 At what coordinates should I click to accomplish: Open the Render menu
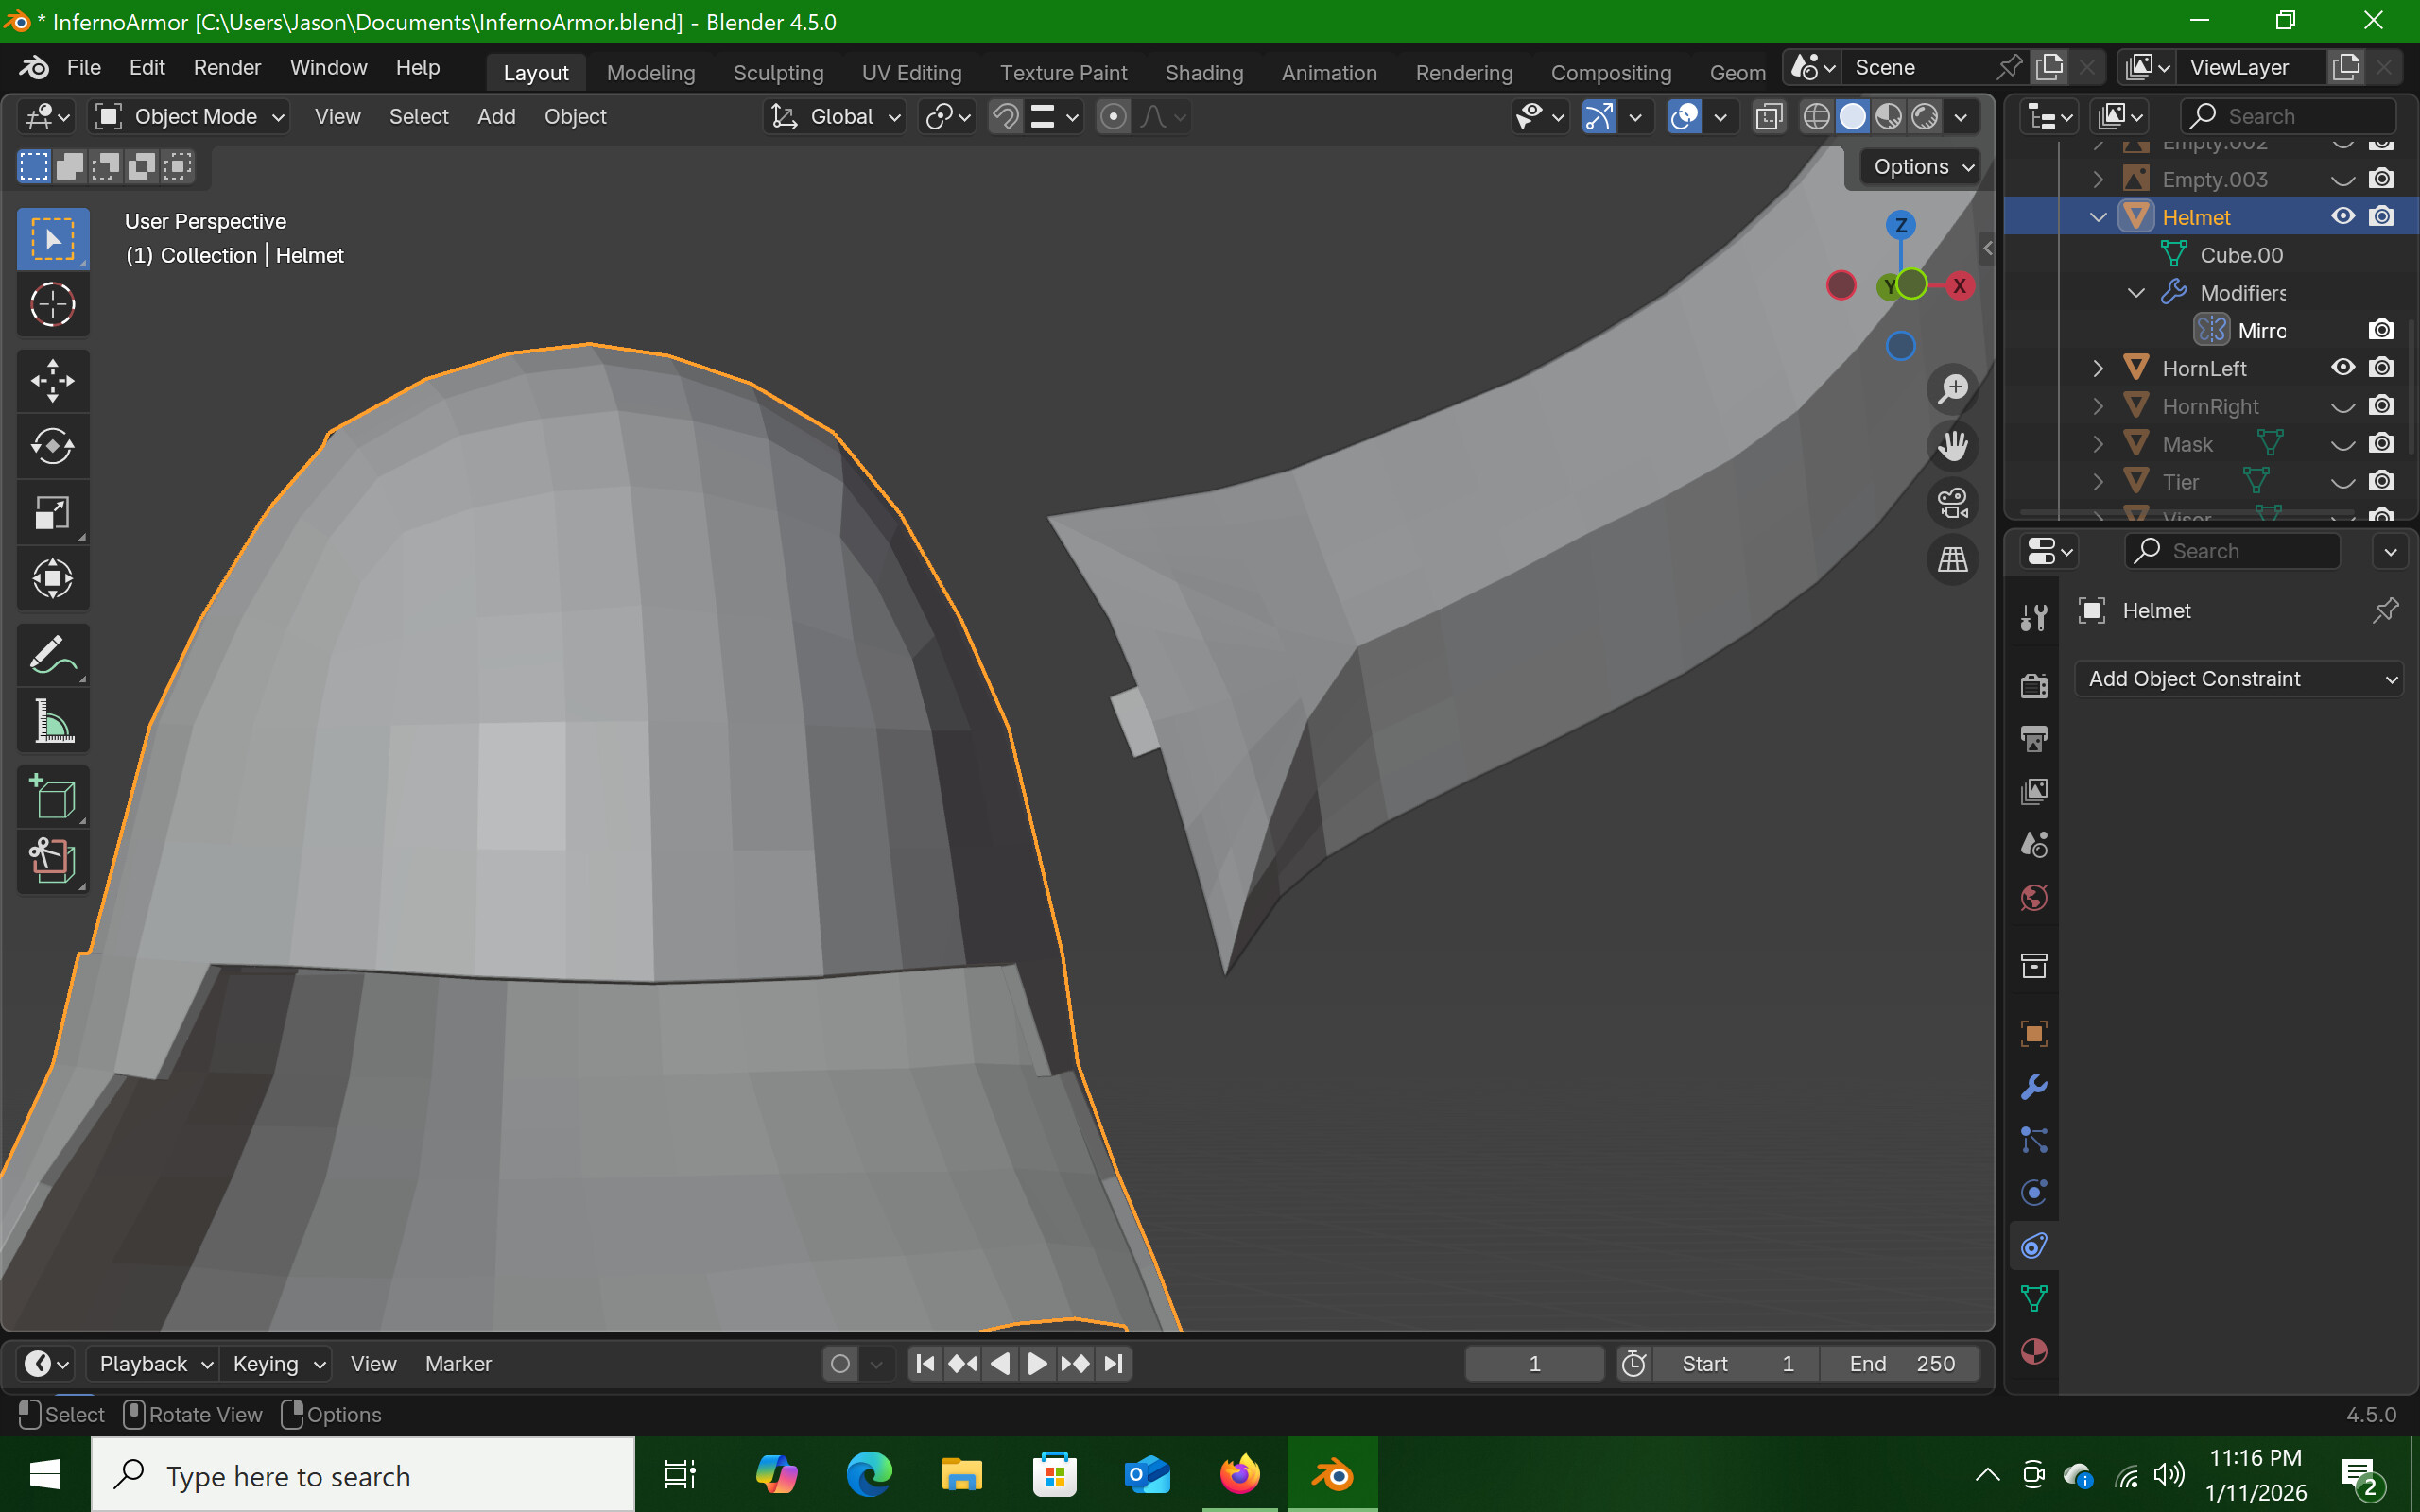pyautogui.click(x=227, y=67)
